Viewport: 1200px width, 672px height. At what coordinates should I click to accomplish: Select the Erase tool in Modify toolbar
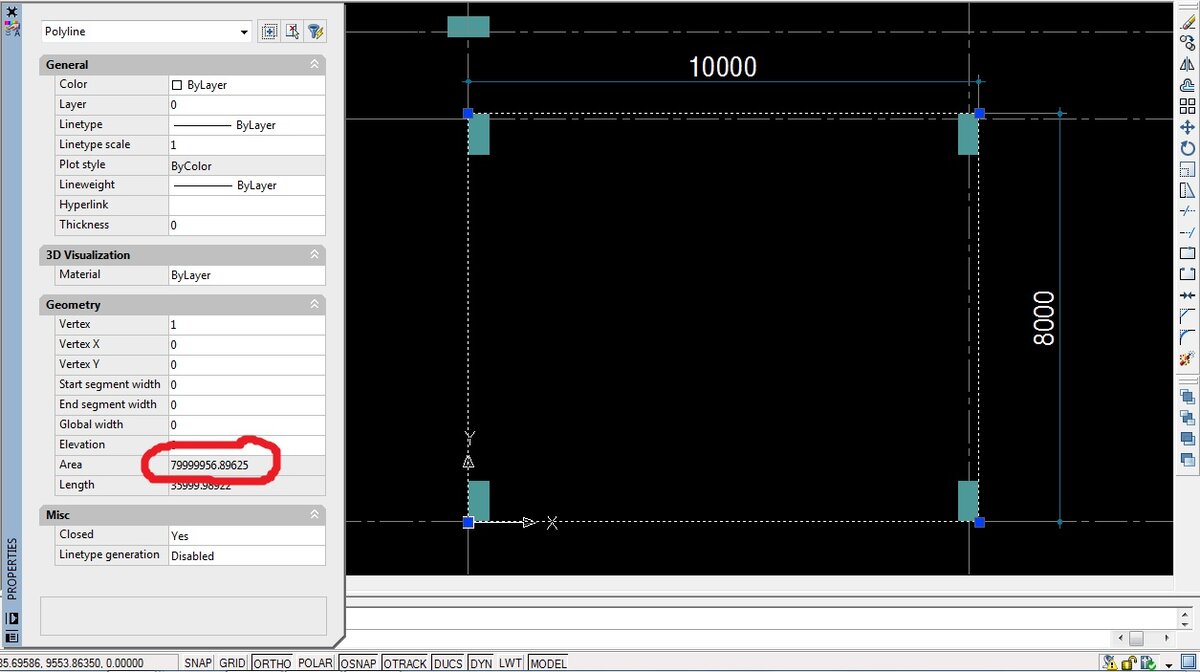1187,21
